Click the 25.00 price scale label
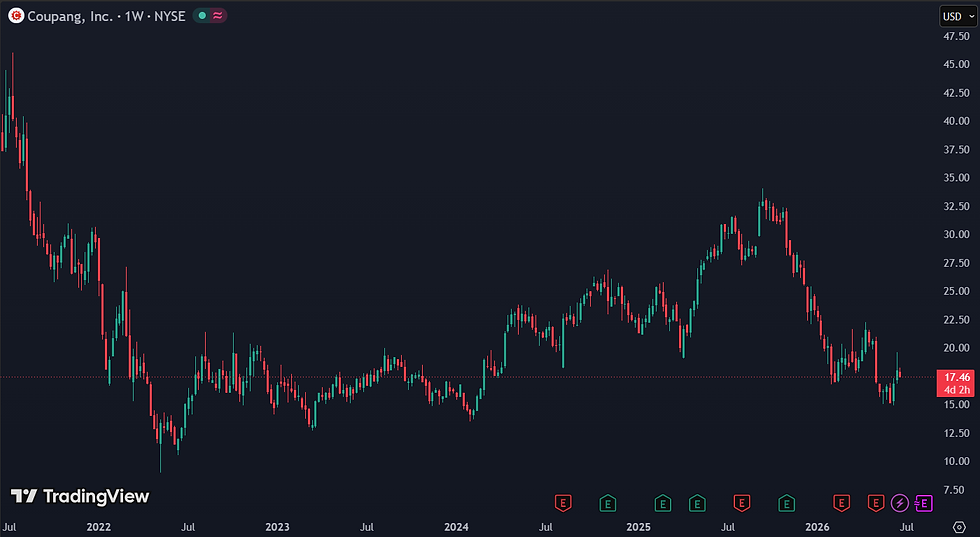980x537 pixels. [x=956, y=291]
